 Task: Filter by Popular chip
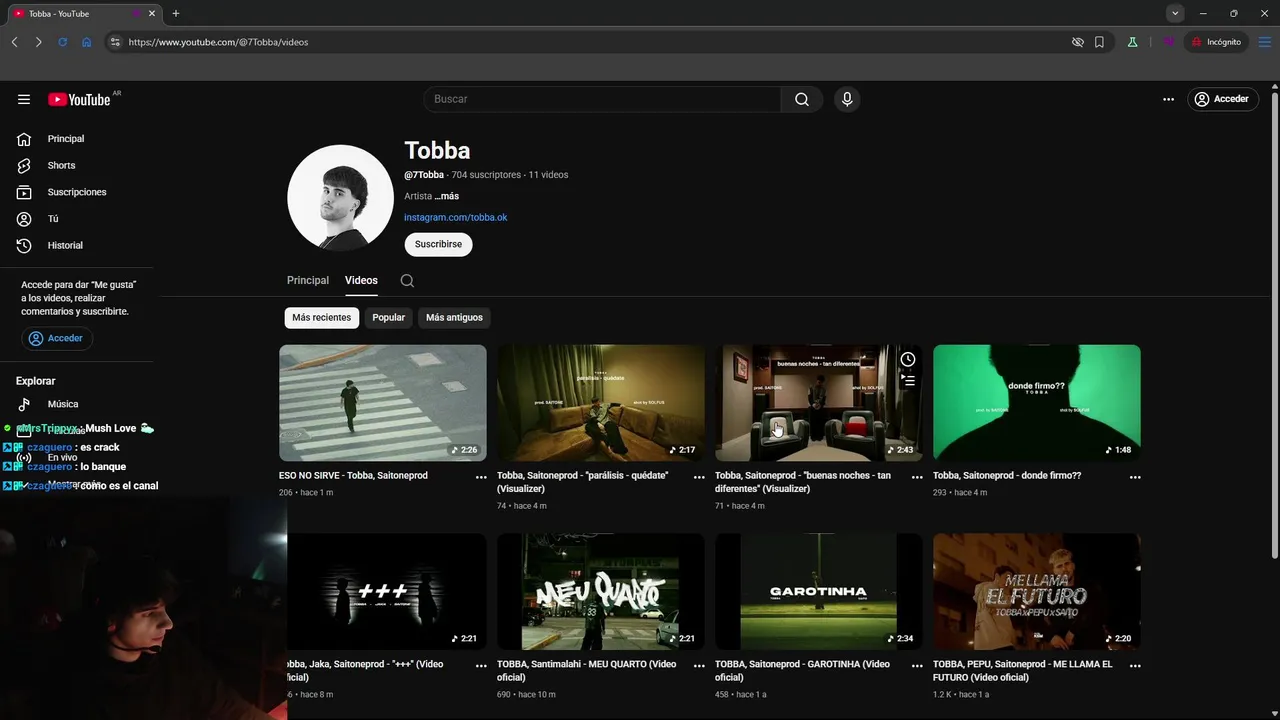[389, 318]
